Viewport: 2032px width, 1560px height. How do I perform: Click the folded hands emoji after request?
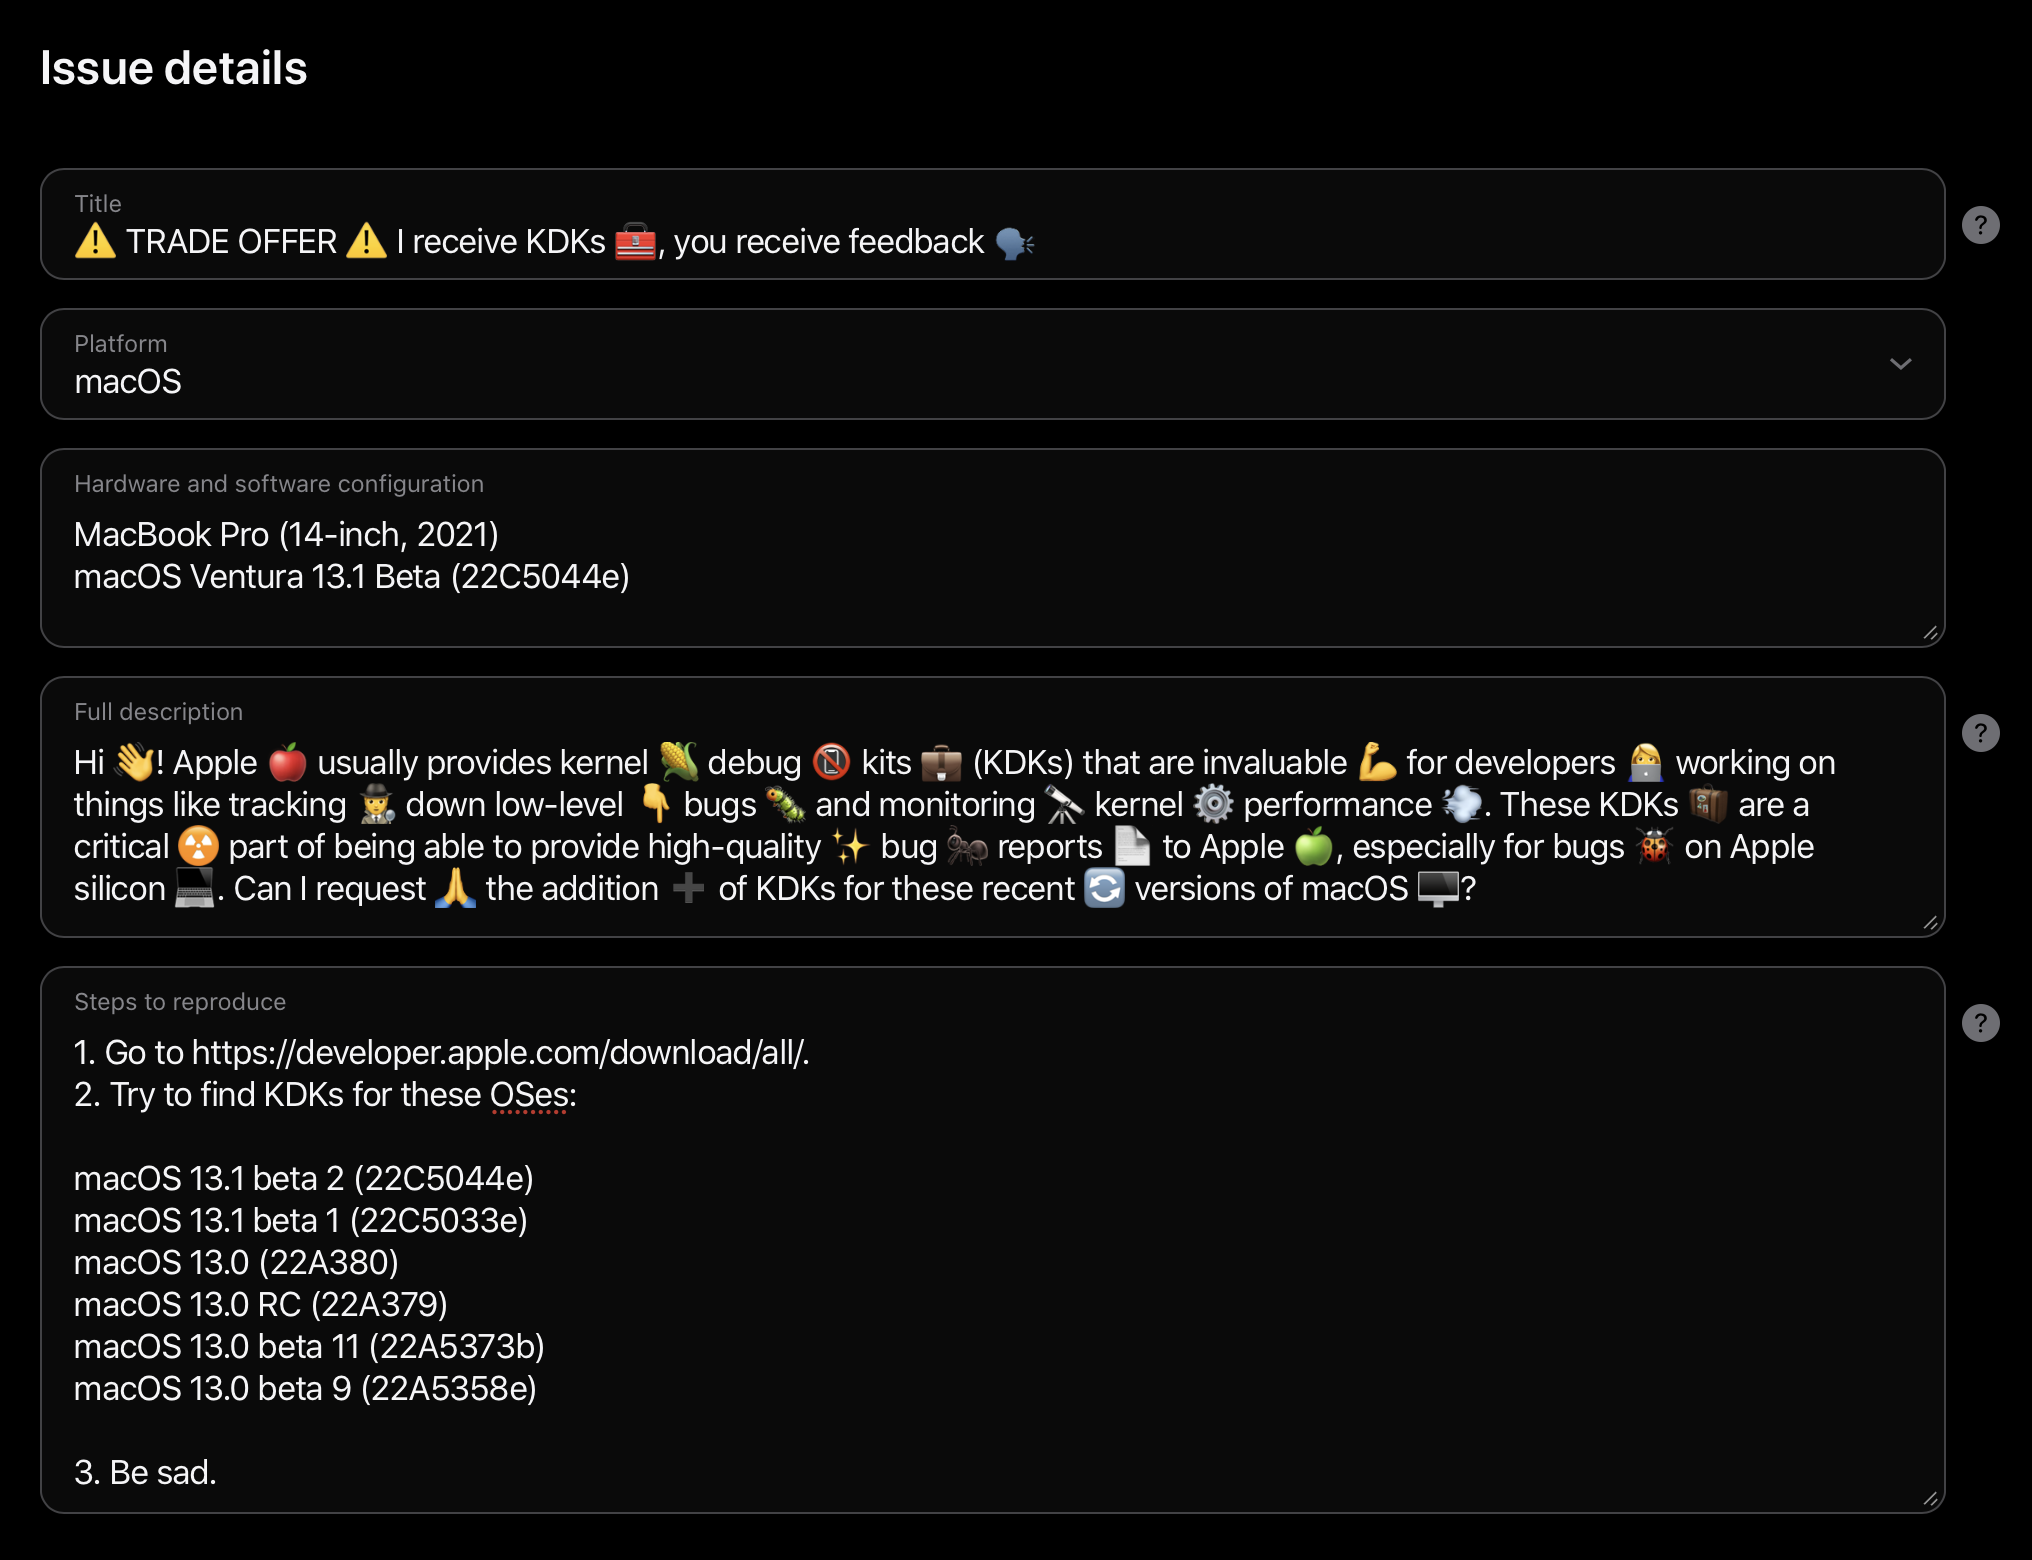[x=455, y=888]
